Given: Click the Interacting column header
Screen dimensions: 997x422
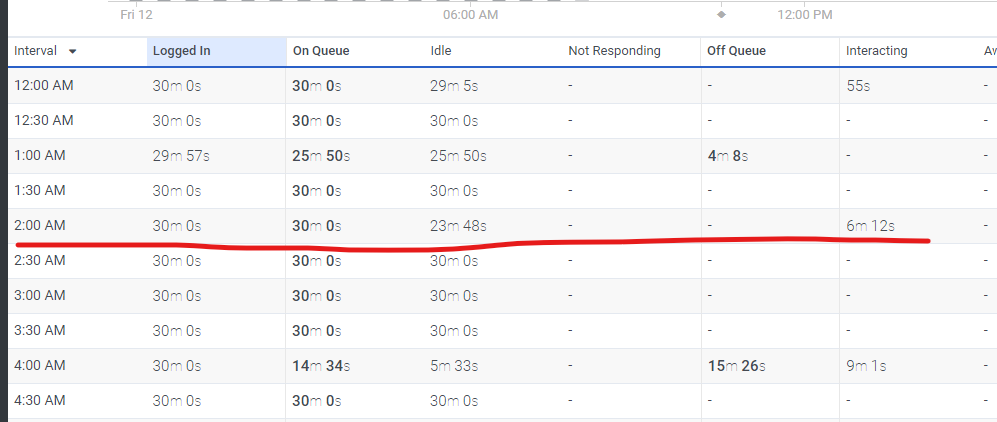Looking at the screenshot, I should pos(876,51).
